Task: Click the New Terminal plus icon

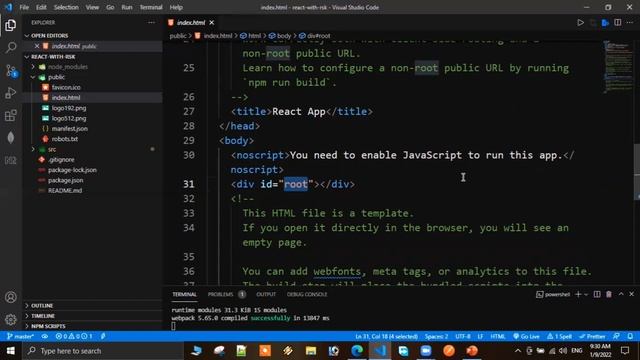Action: pos(578,294)
